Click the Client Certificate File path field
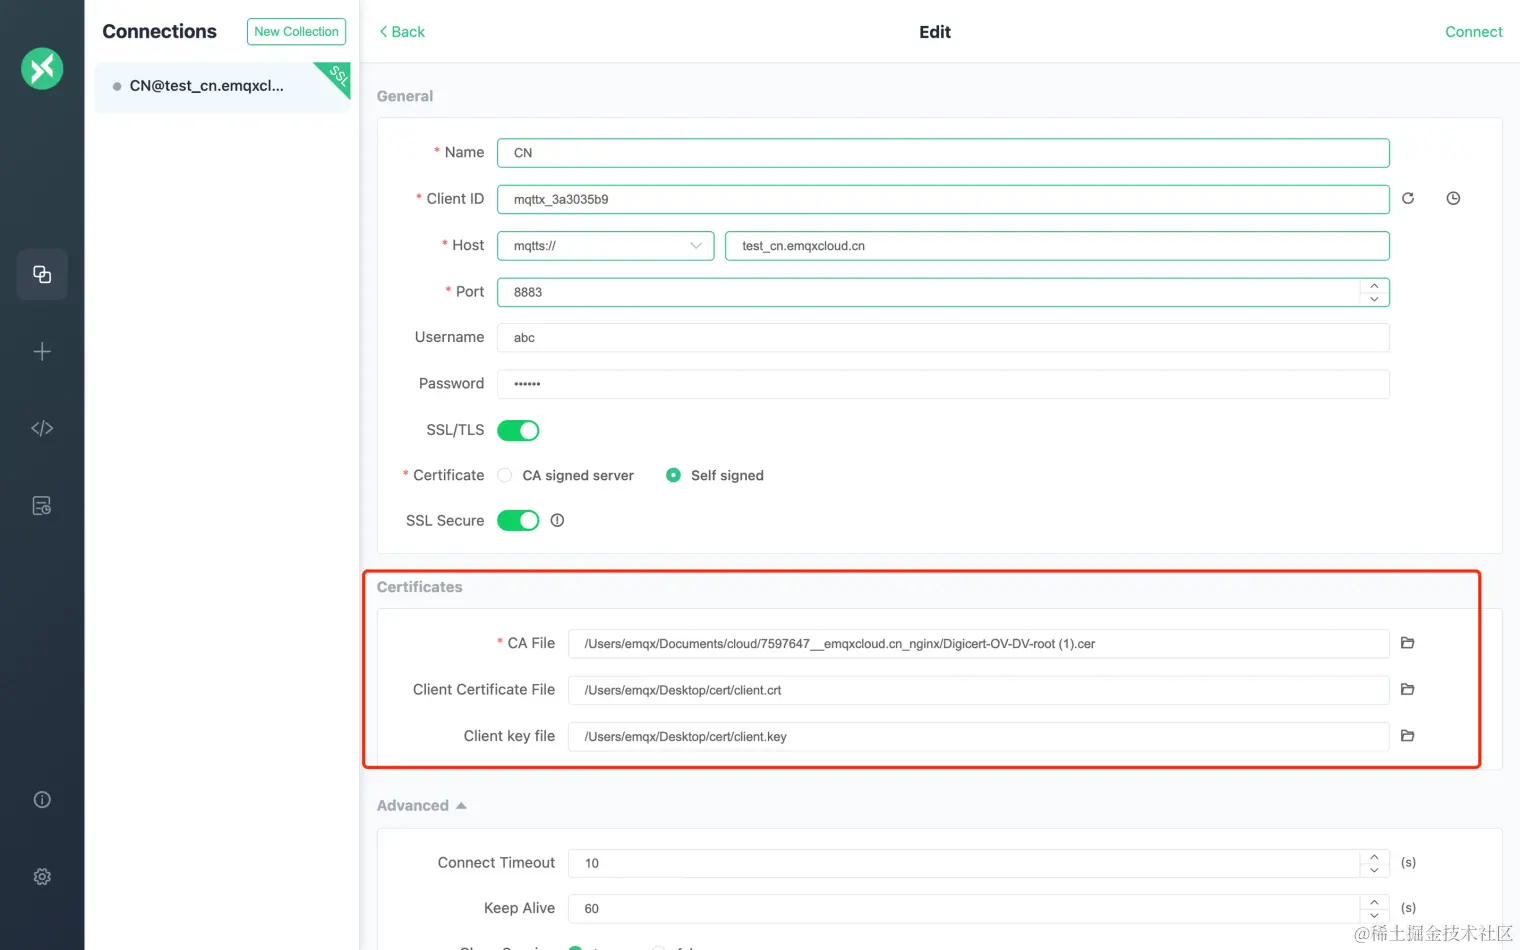 click(x=979, y=690)
